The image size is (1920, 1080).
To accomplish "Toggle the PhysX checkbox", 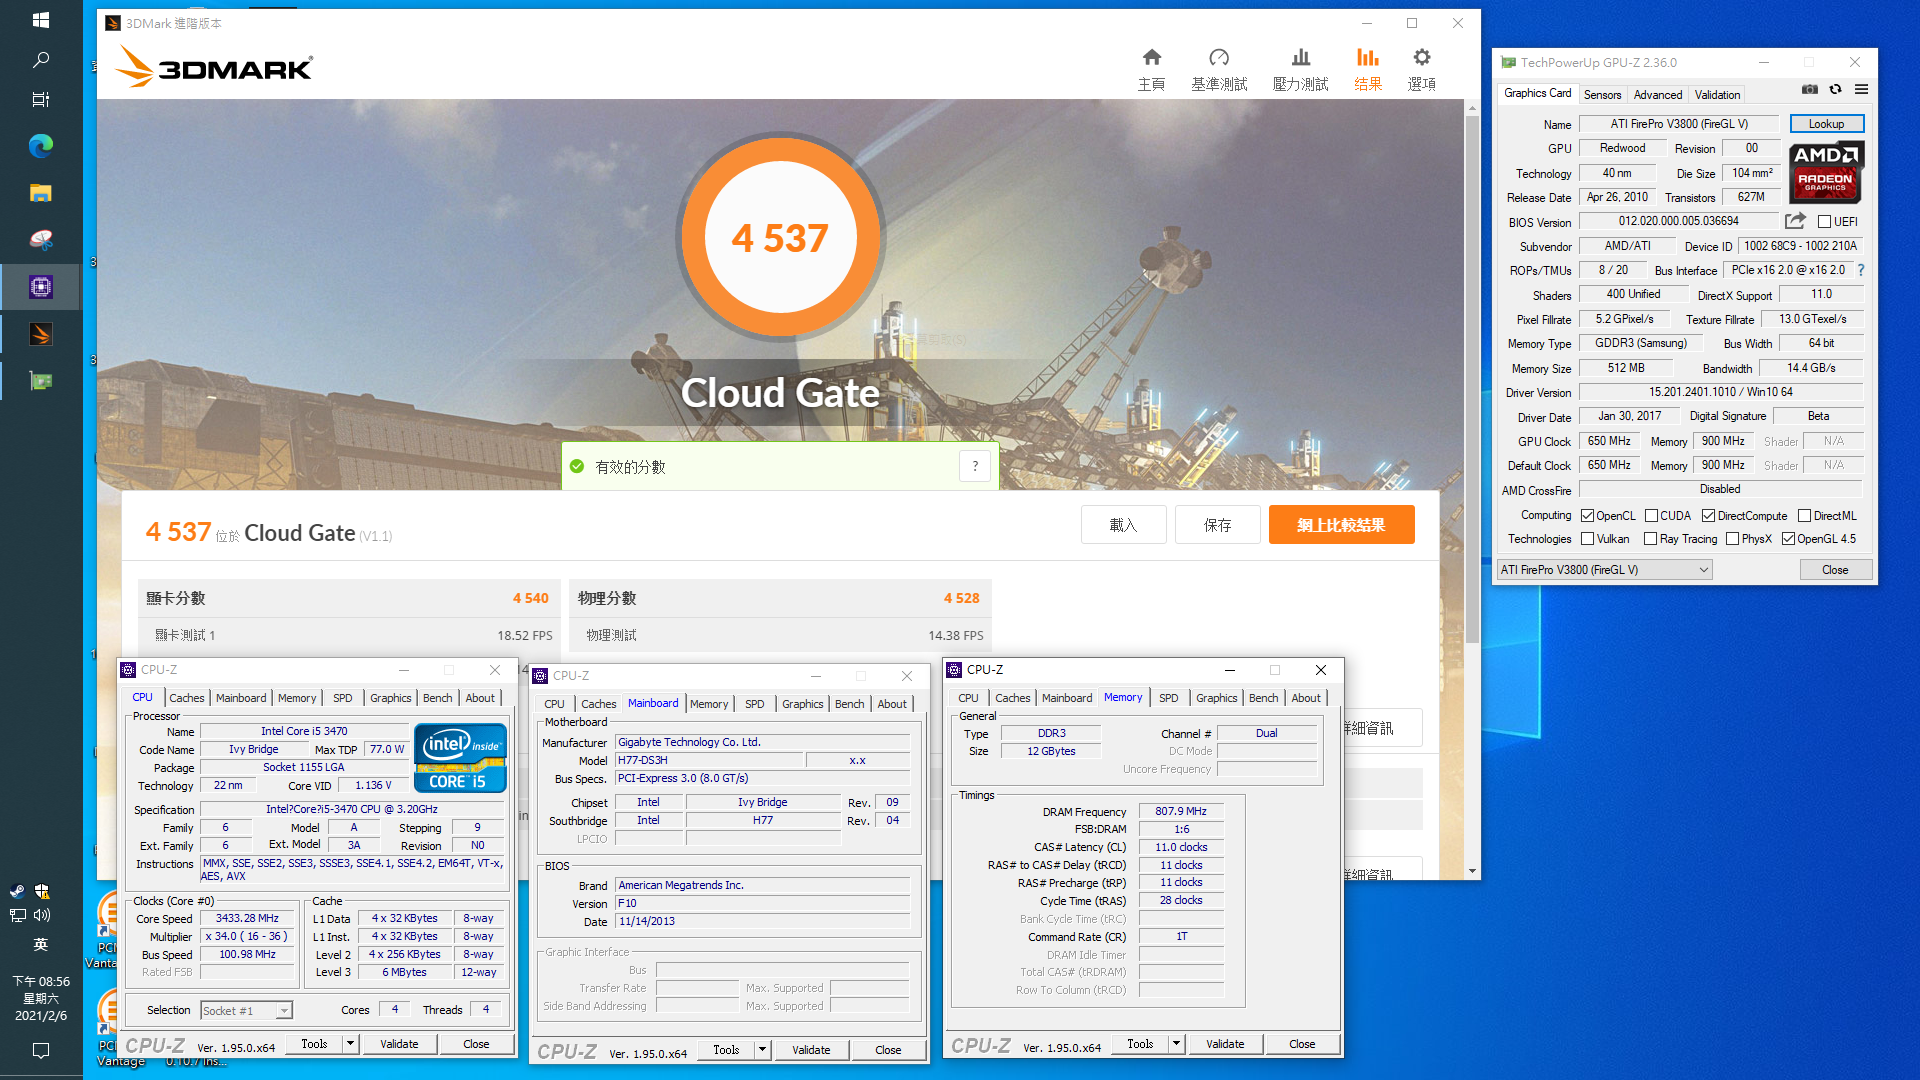I will 1732,539.
